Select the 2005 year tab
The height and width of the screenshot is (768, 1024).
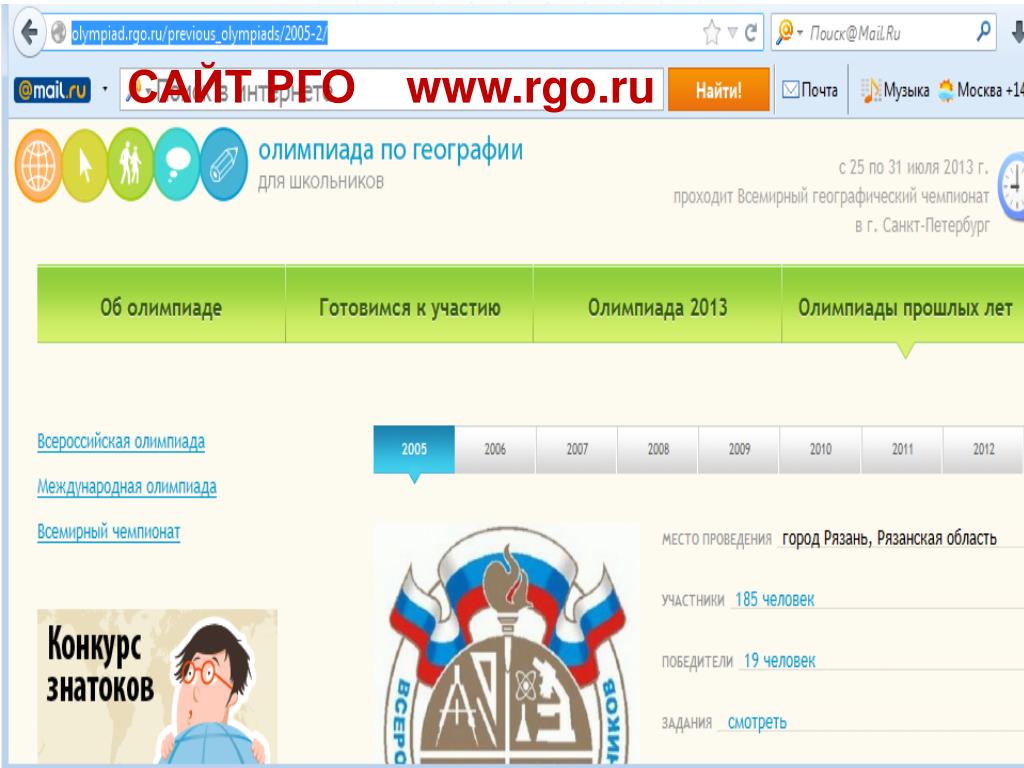tap(414, 449)
